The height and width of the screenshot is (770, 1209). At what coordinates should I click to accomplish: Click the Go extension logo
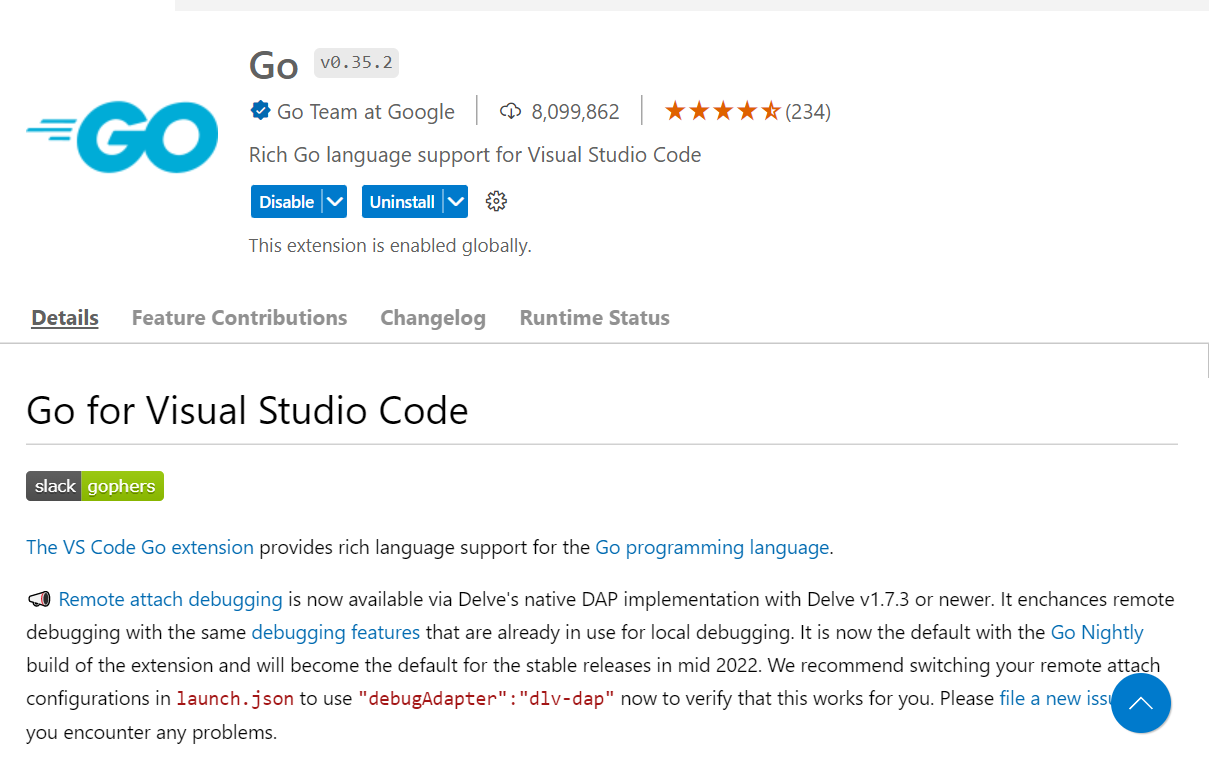(x=122, y=137)
